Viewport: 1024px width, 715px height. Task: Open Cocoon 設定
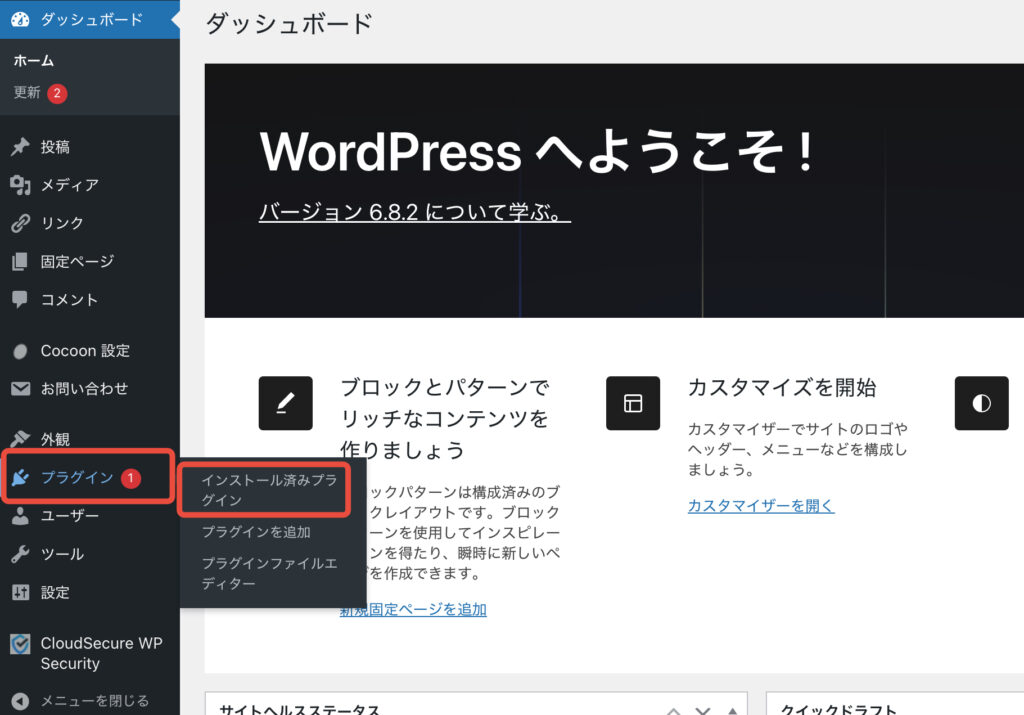tap(89, 351)
